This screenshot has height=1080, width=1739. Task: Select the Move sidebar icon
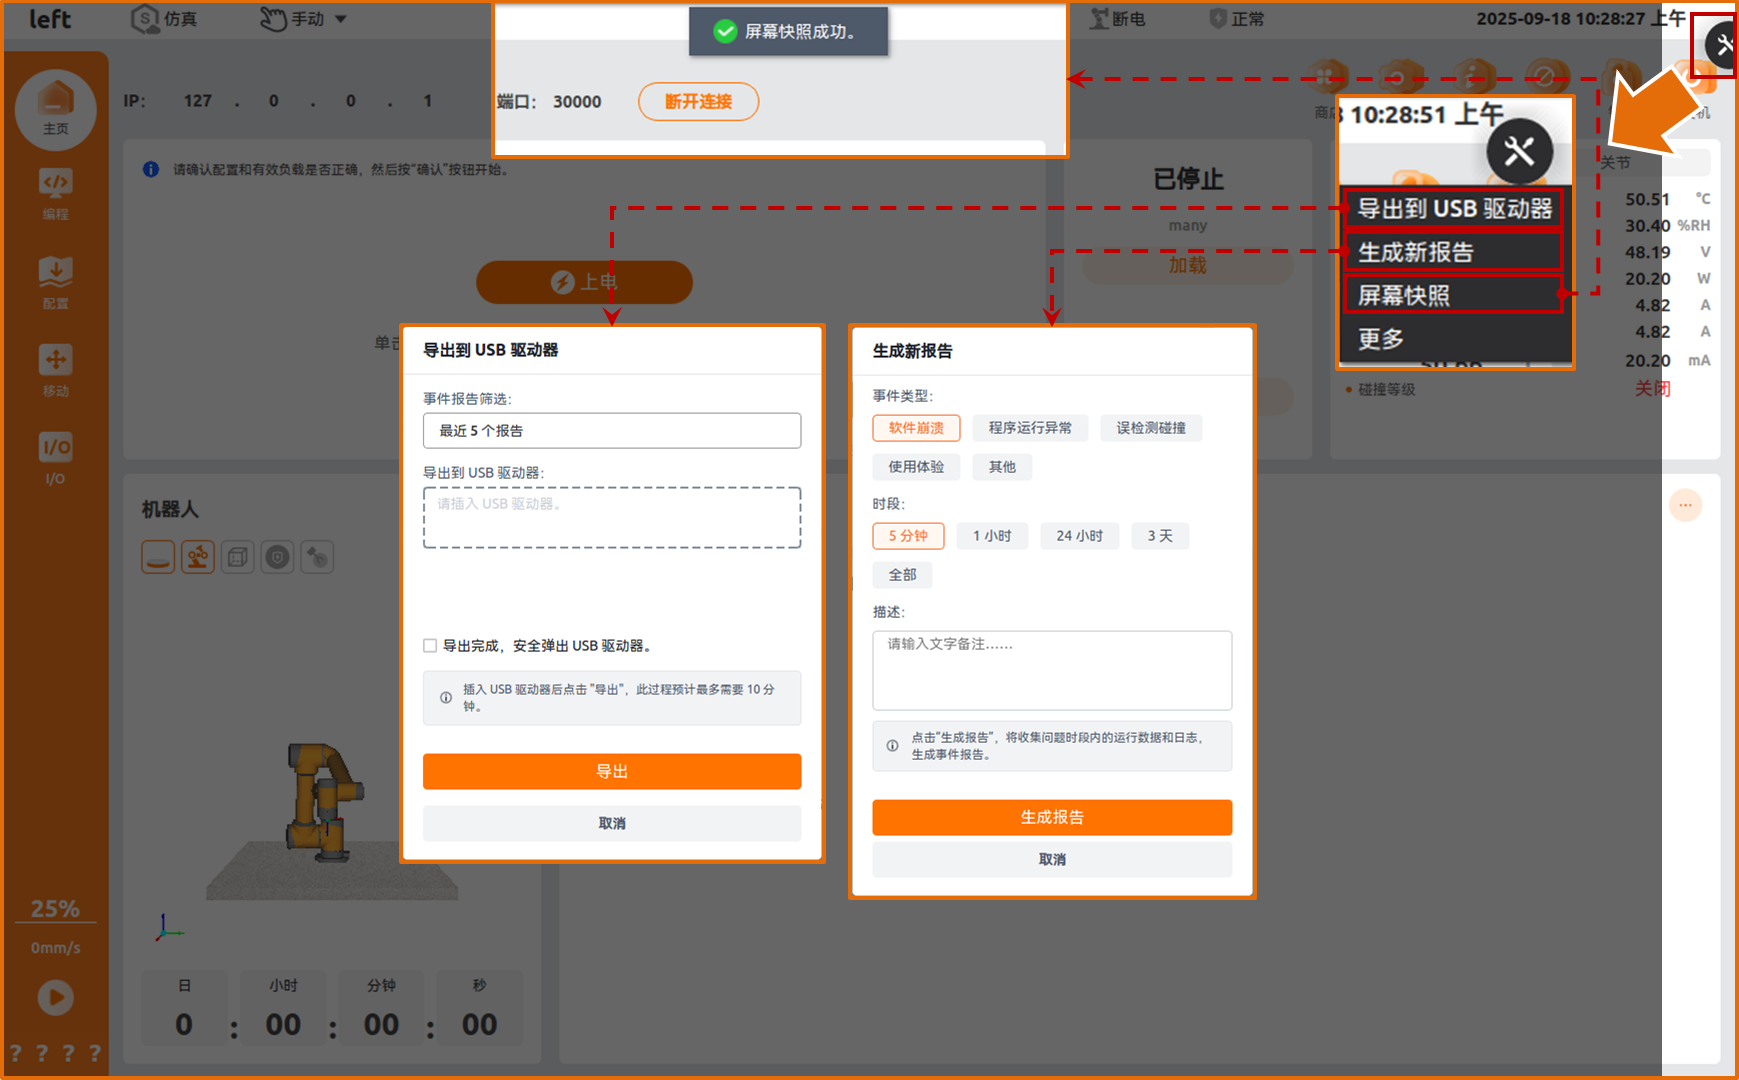pos(55,368)
